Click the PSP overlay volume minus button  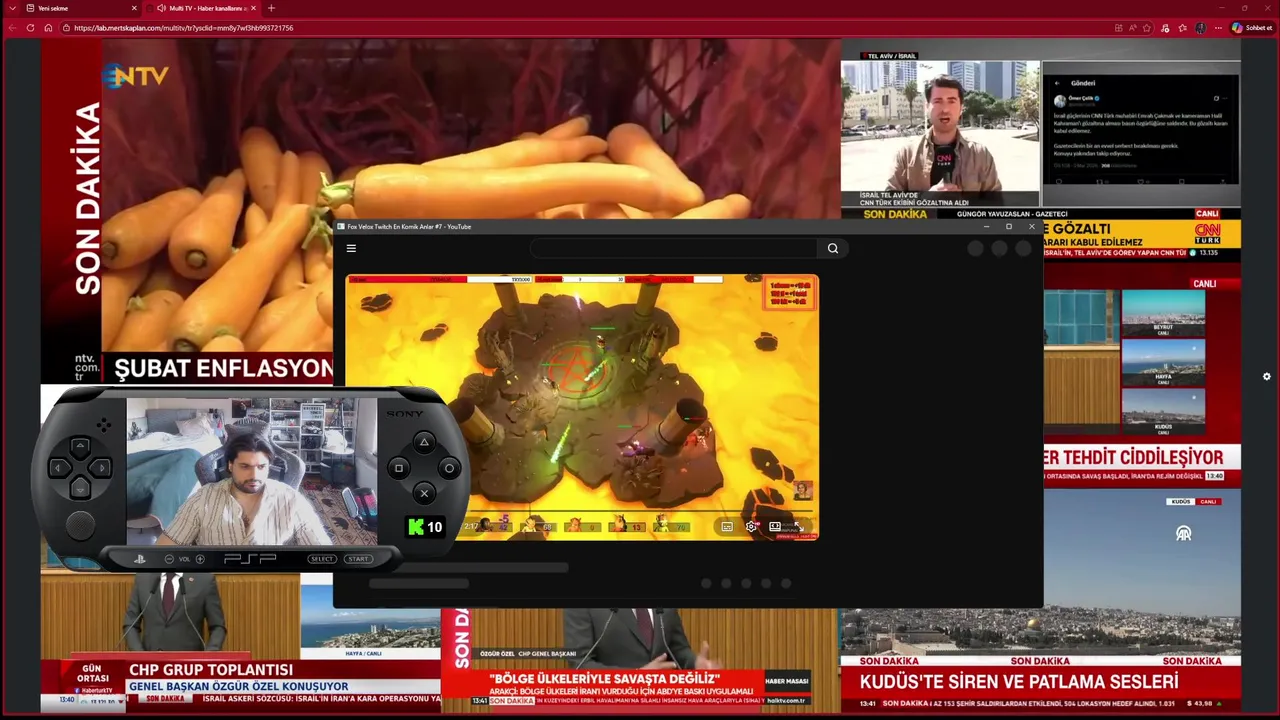click(x=169, y=559)
